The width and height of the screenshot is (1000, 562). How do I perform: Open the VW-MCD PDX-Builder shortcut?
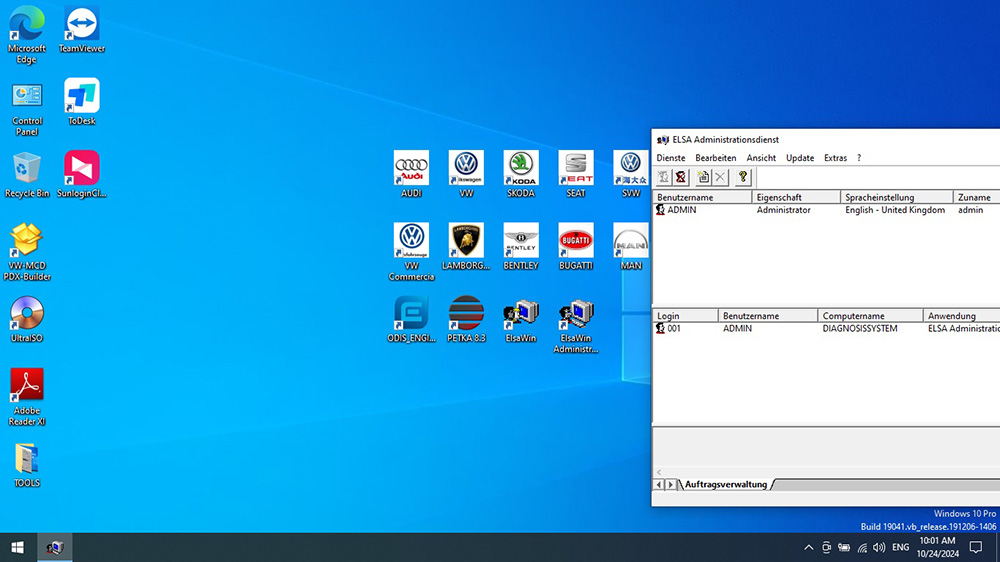pyautogui.click(x=27, y=252)
